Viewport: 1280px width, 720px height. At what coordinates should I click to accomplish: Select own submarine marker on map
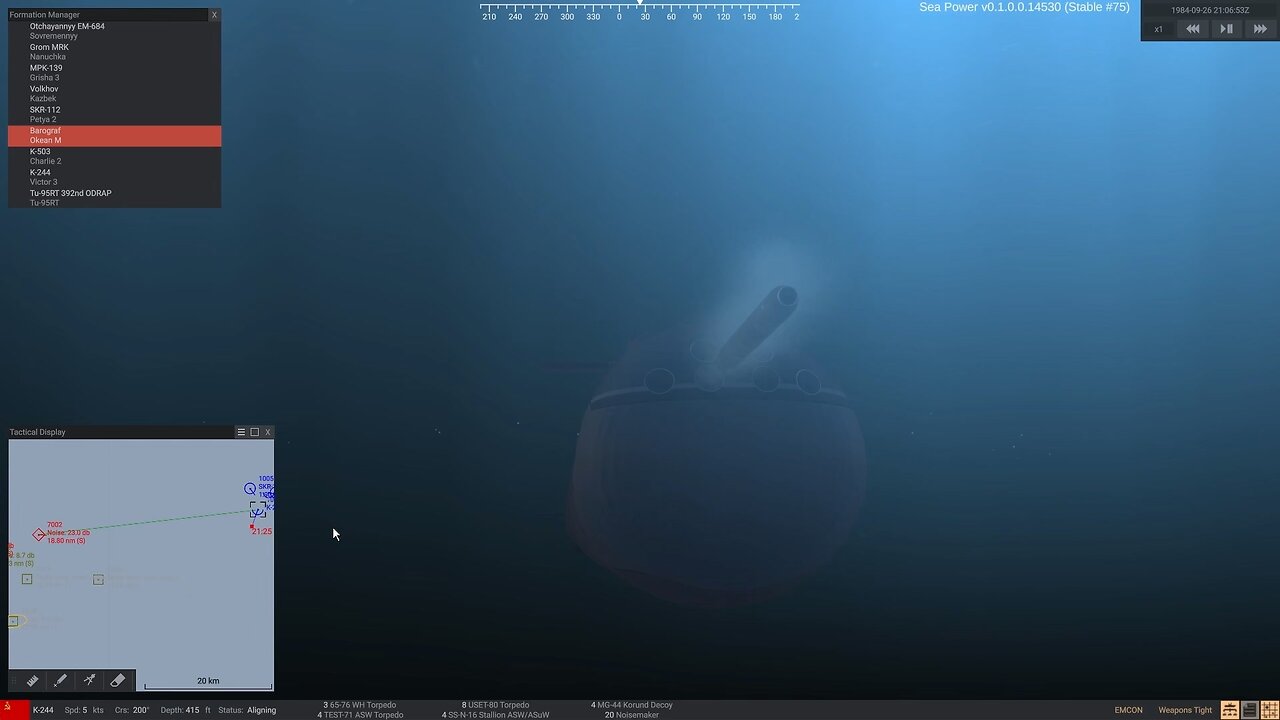coord(257,509)
